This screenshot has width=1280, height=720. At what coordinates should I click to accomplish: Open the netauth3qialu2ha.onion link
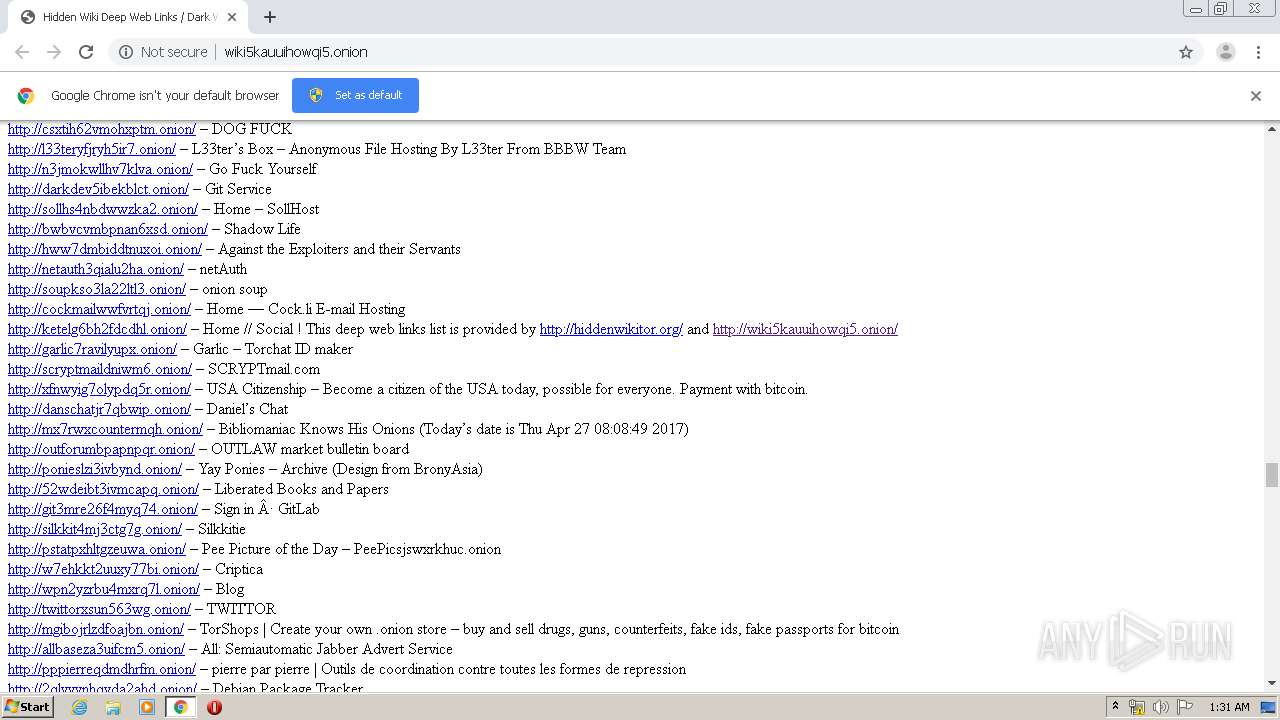point(96,269)
